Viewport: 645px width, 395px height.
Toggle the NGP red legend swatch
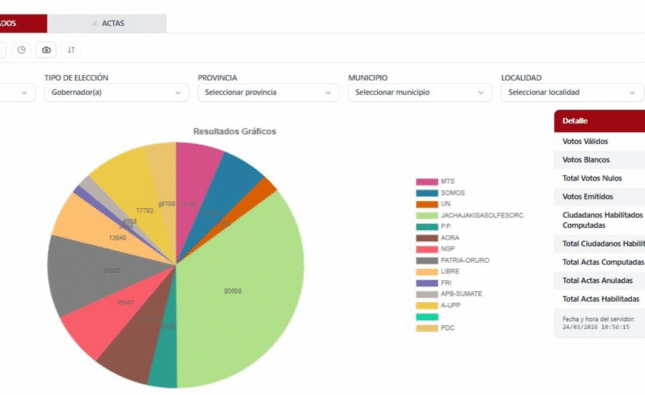click(x=427, y=249)
